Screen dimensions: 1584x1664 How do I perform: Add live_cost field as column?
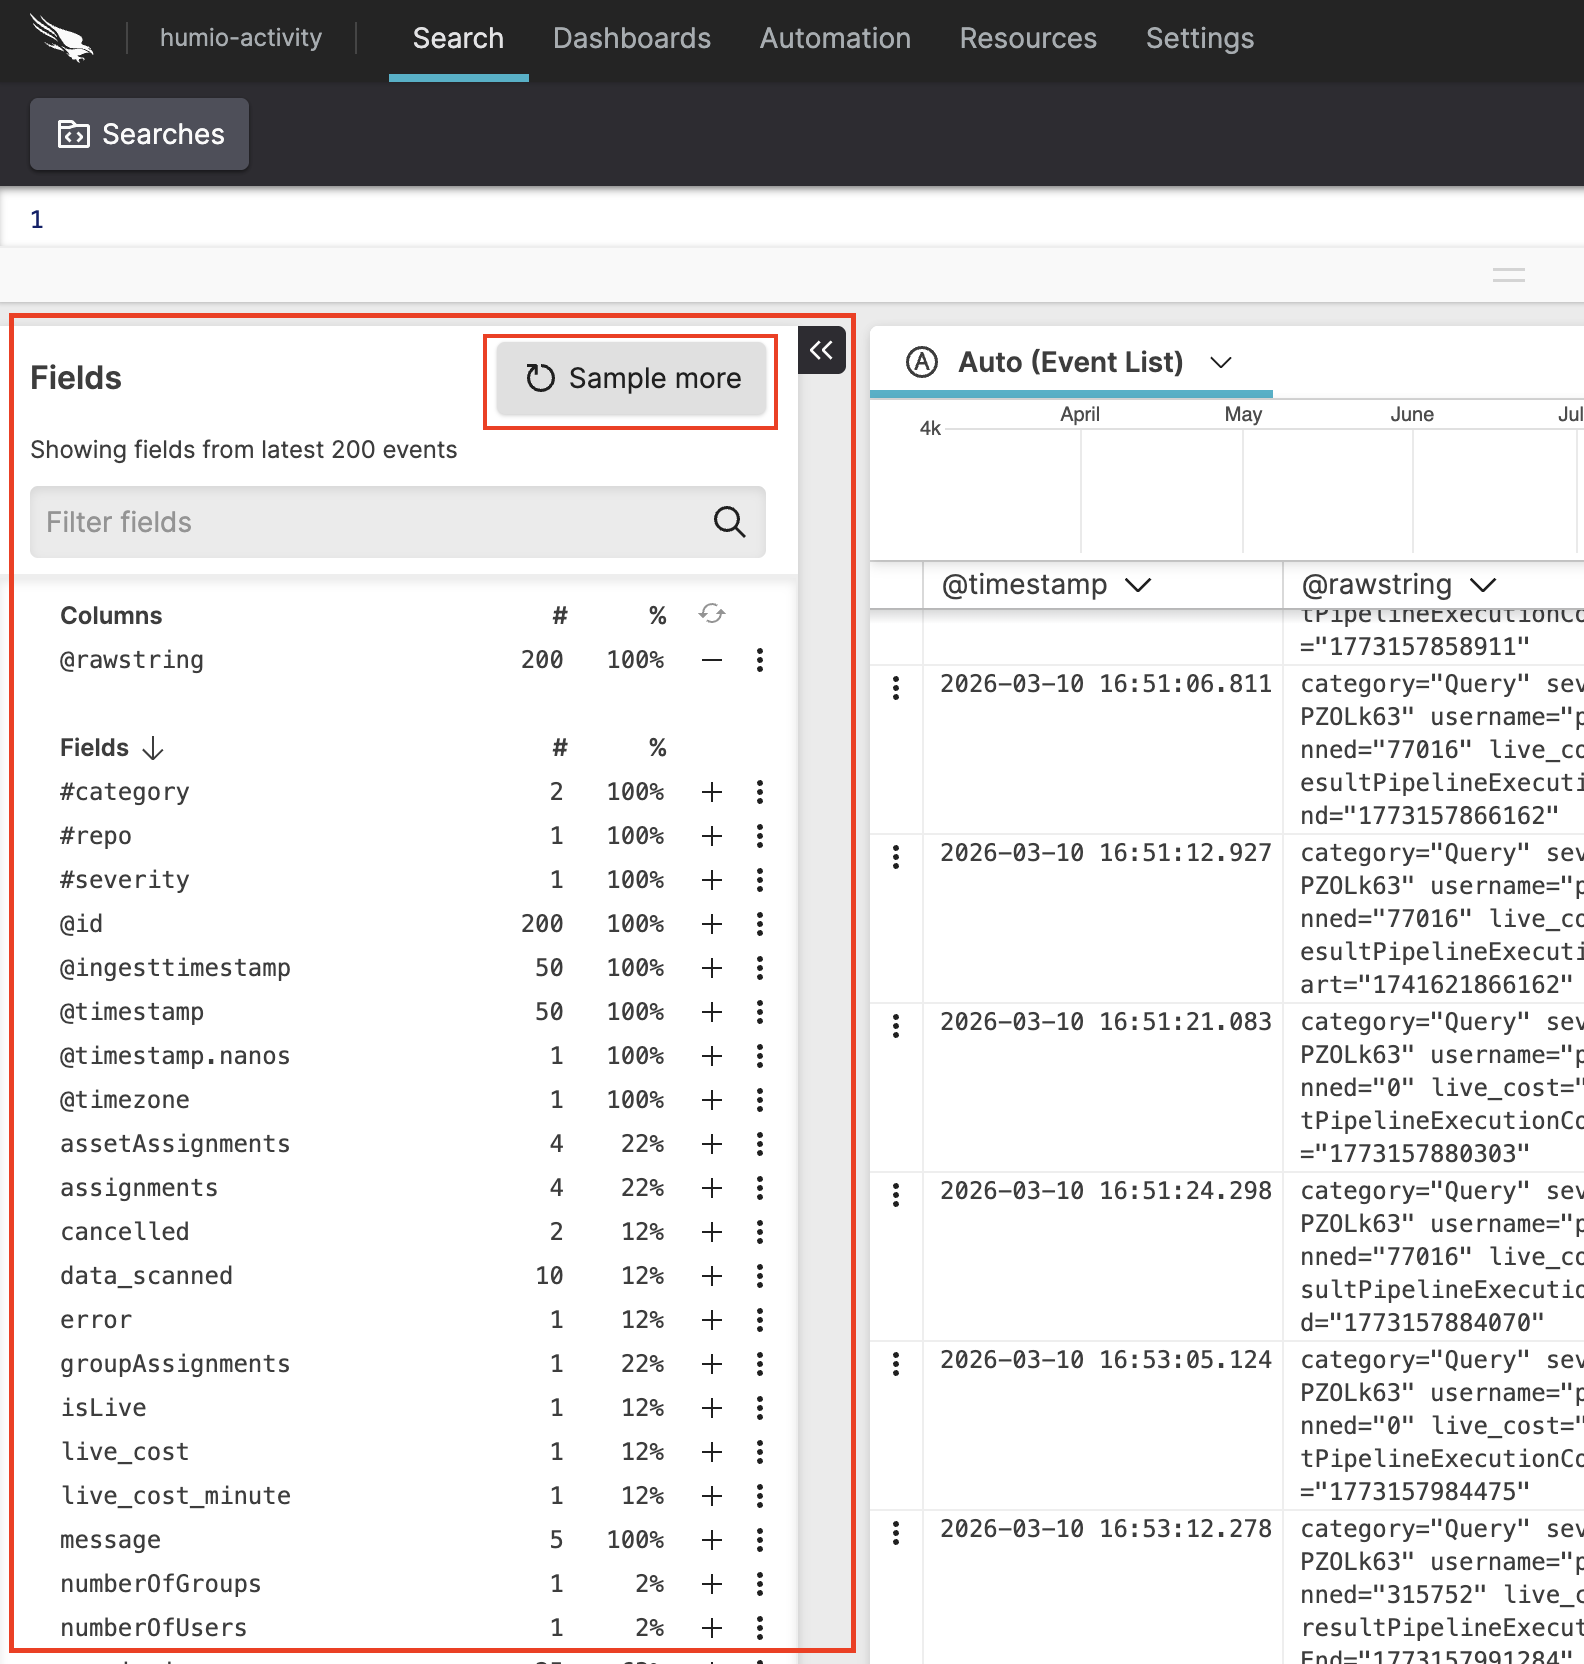pyautogui.click(x=712, y=1452)
